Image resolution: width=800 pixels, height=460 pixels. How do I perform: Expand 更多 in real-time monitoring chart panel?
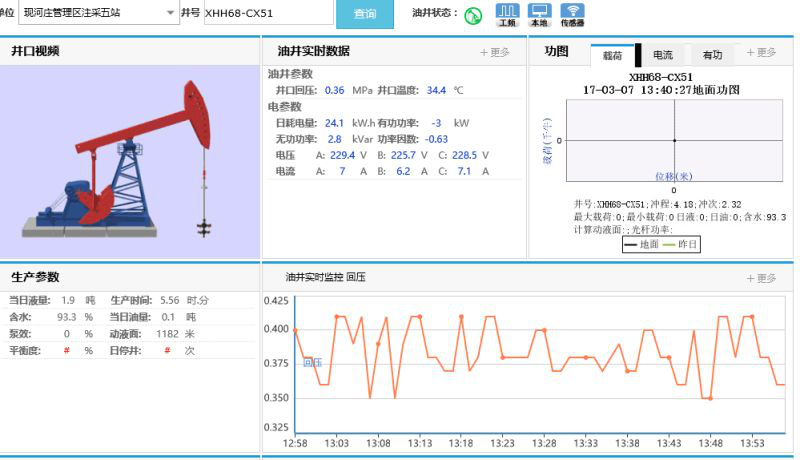tap(761, 278)
